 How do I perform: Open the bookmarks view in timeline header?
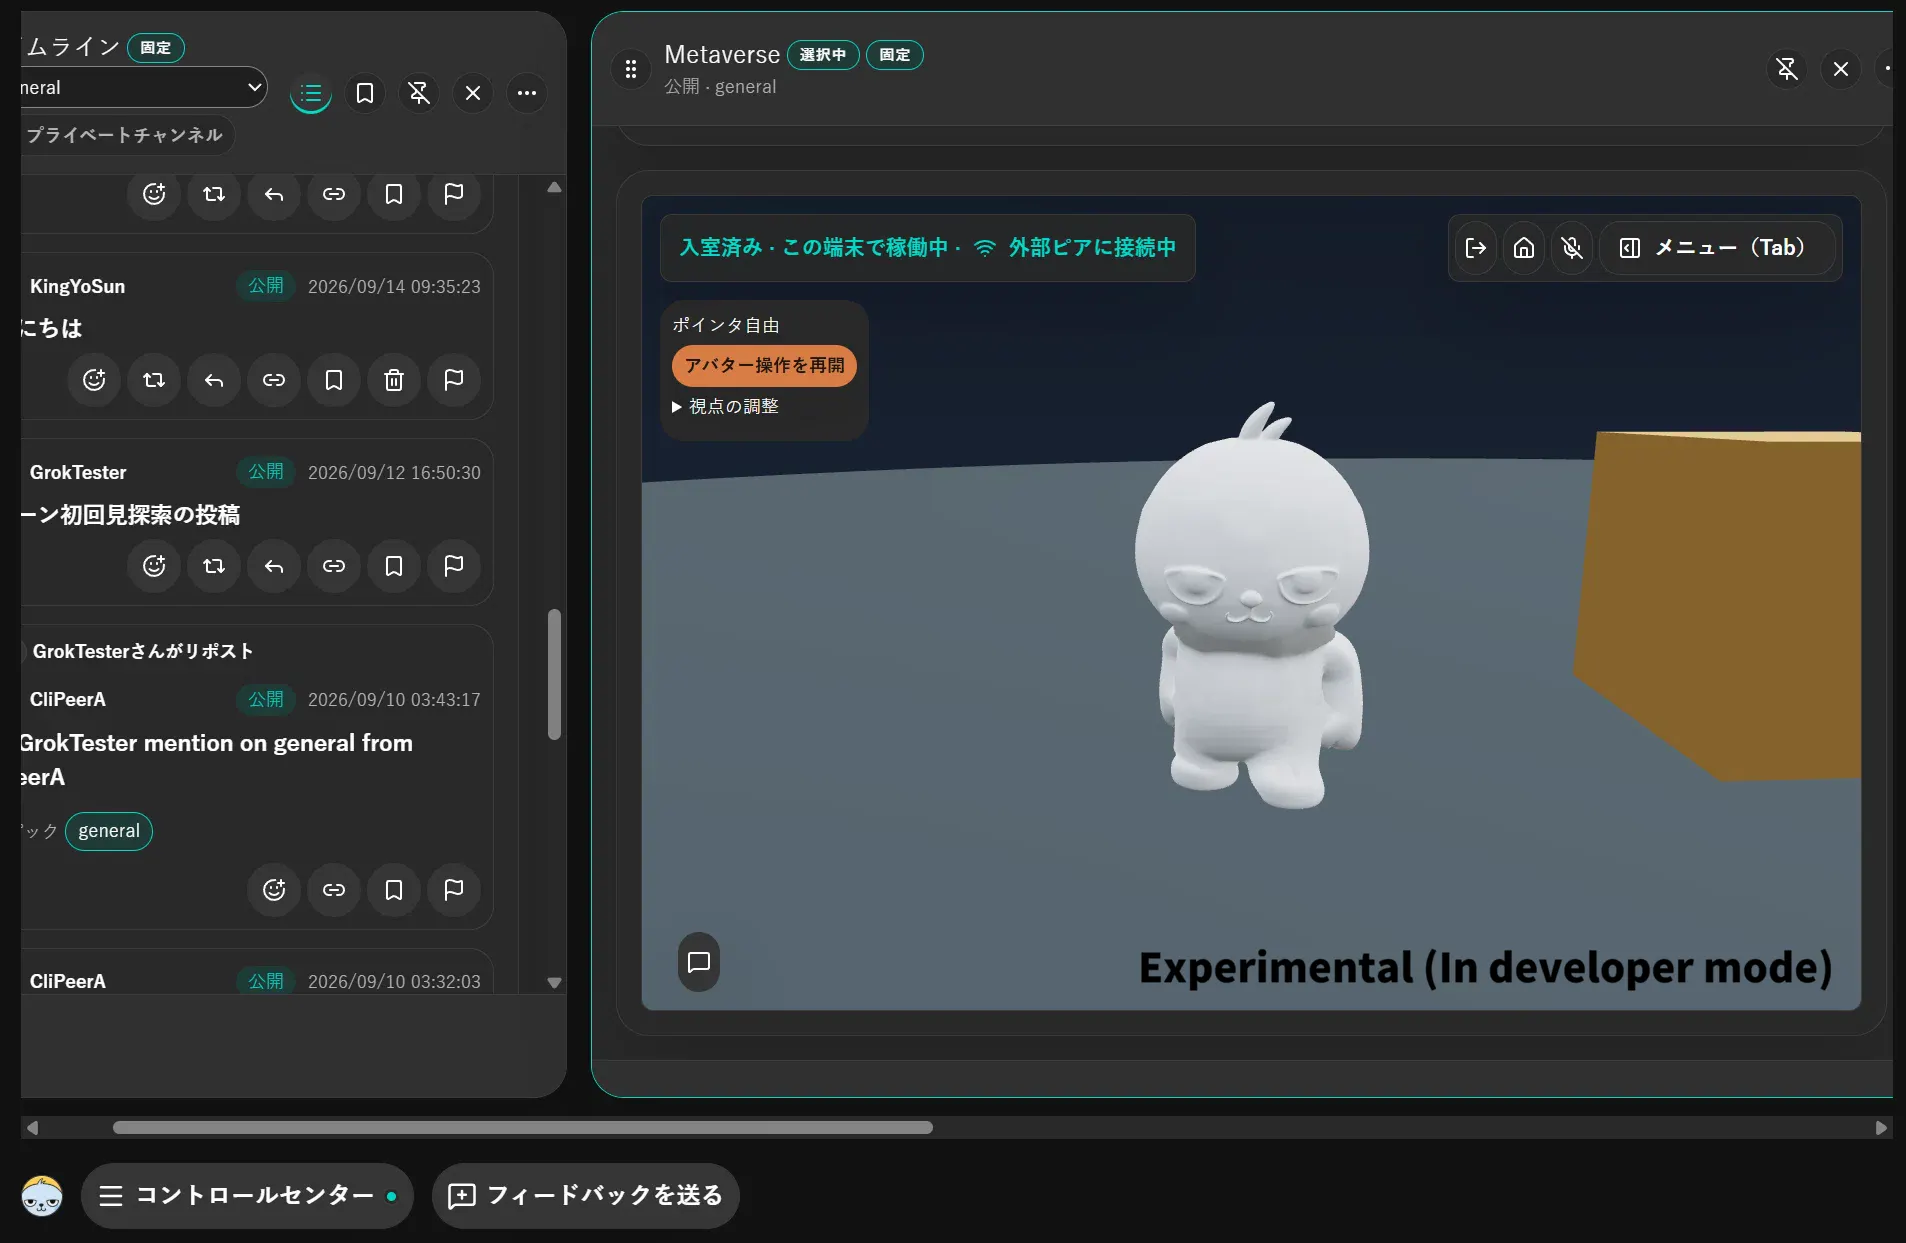point(365,93)
